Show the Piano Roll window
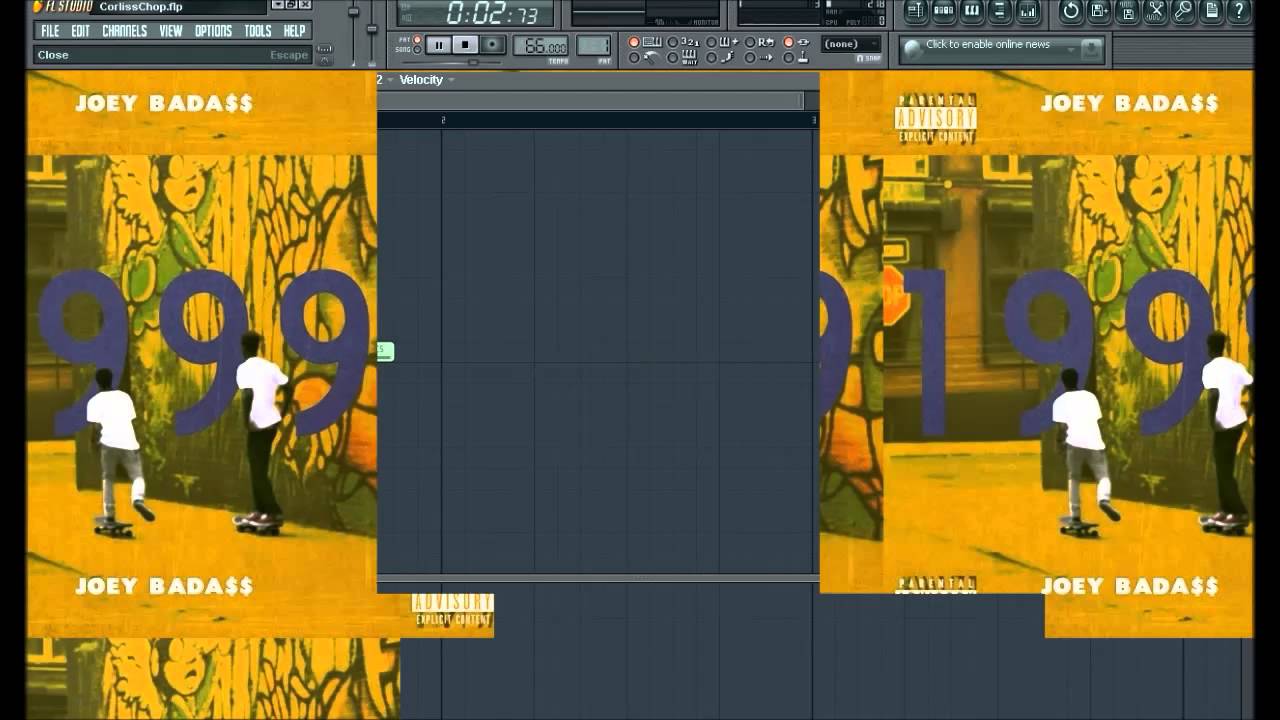 coord(971,11)
